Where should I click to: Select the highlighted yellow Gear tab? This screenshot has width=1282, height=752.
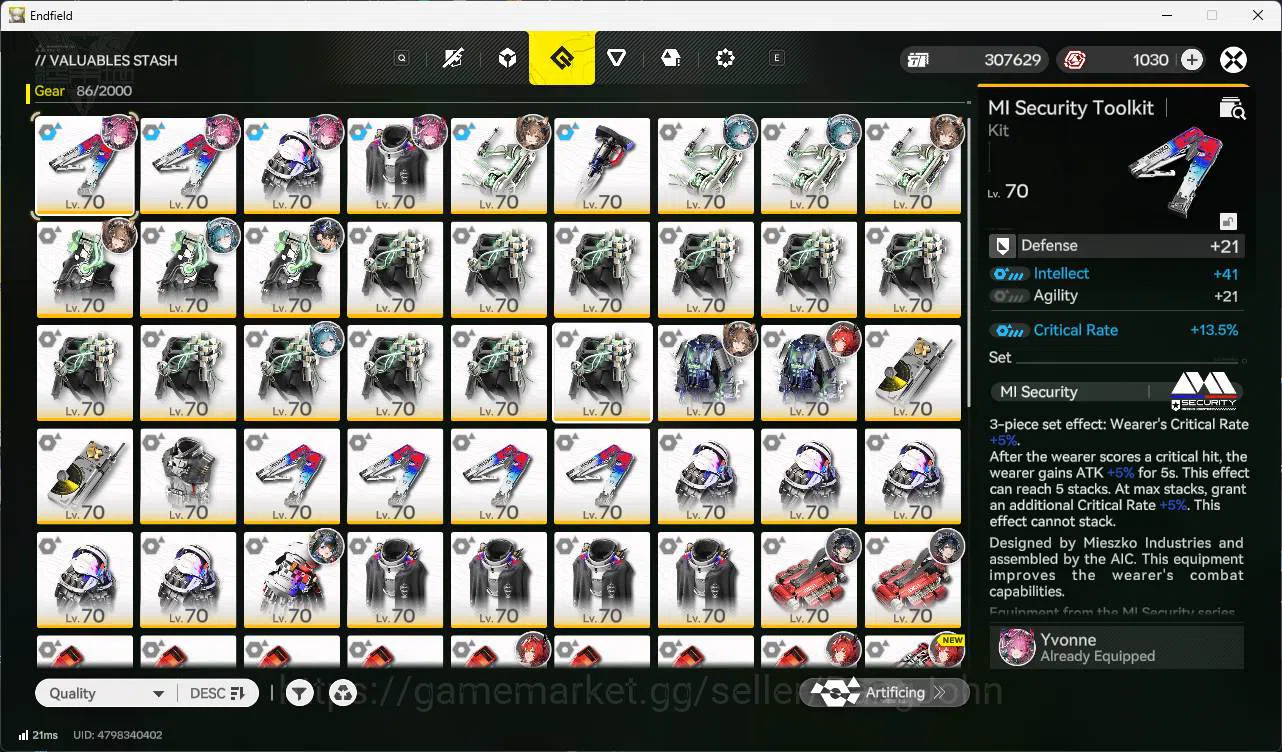pyautogui.click(x=562, y=58)
